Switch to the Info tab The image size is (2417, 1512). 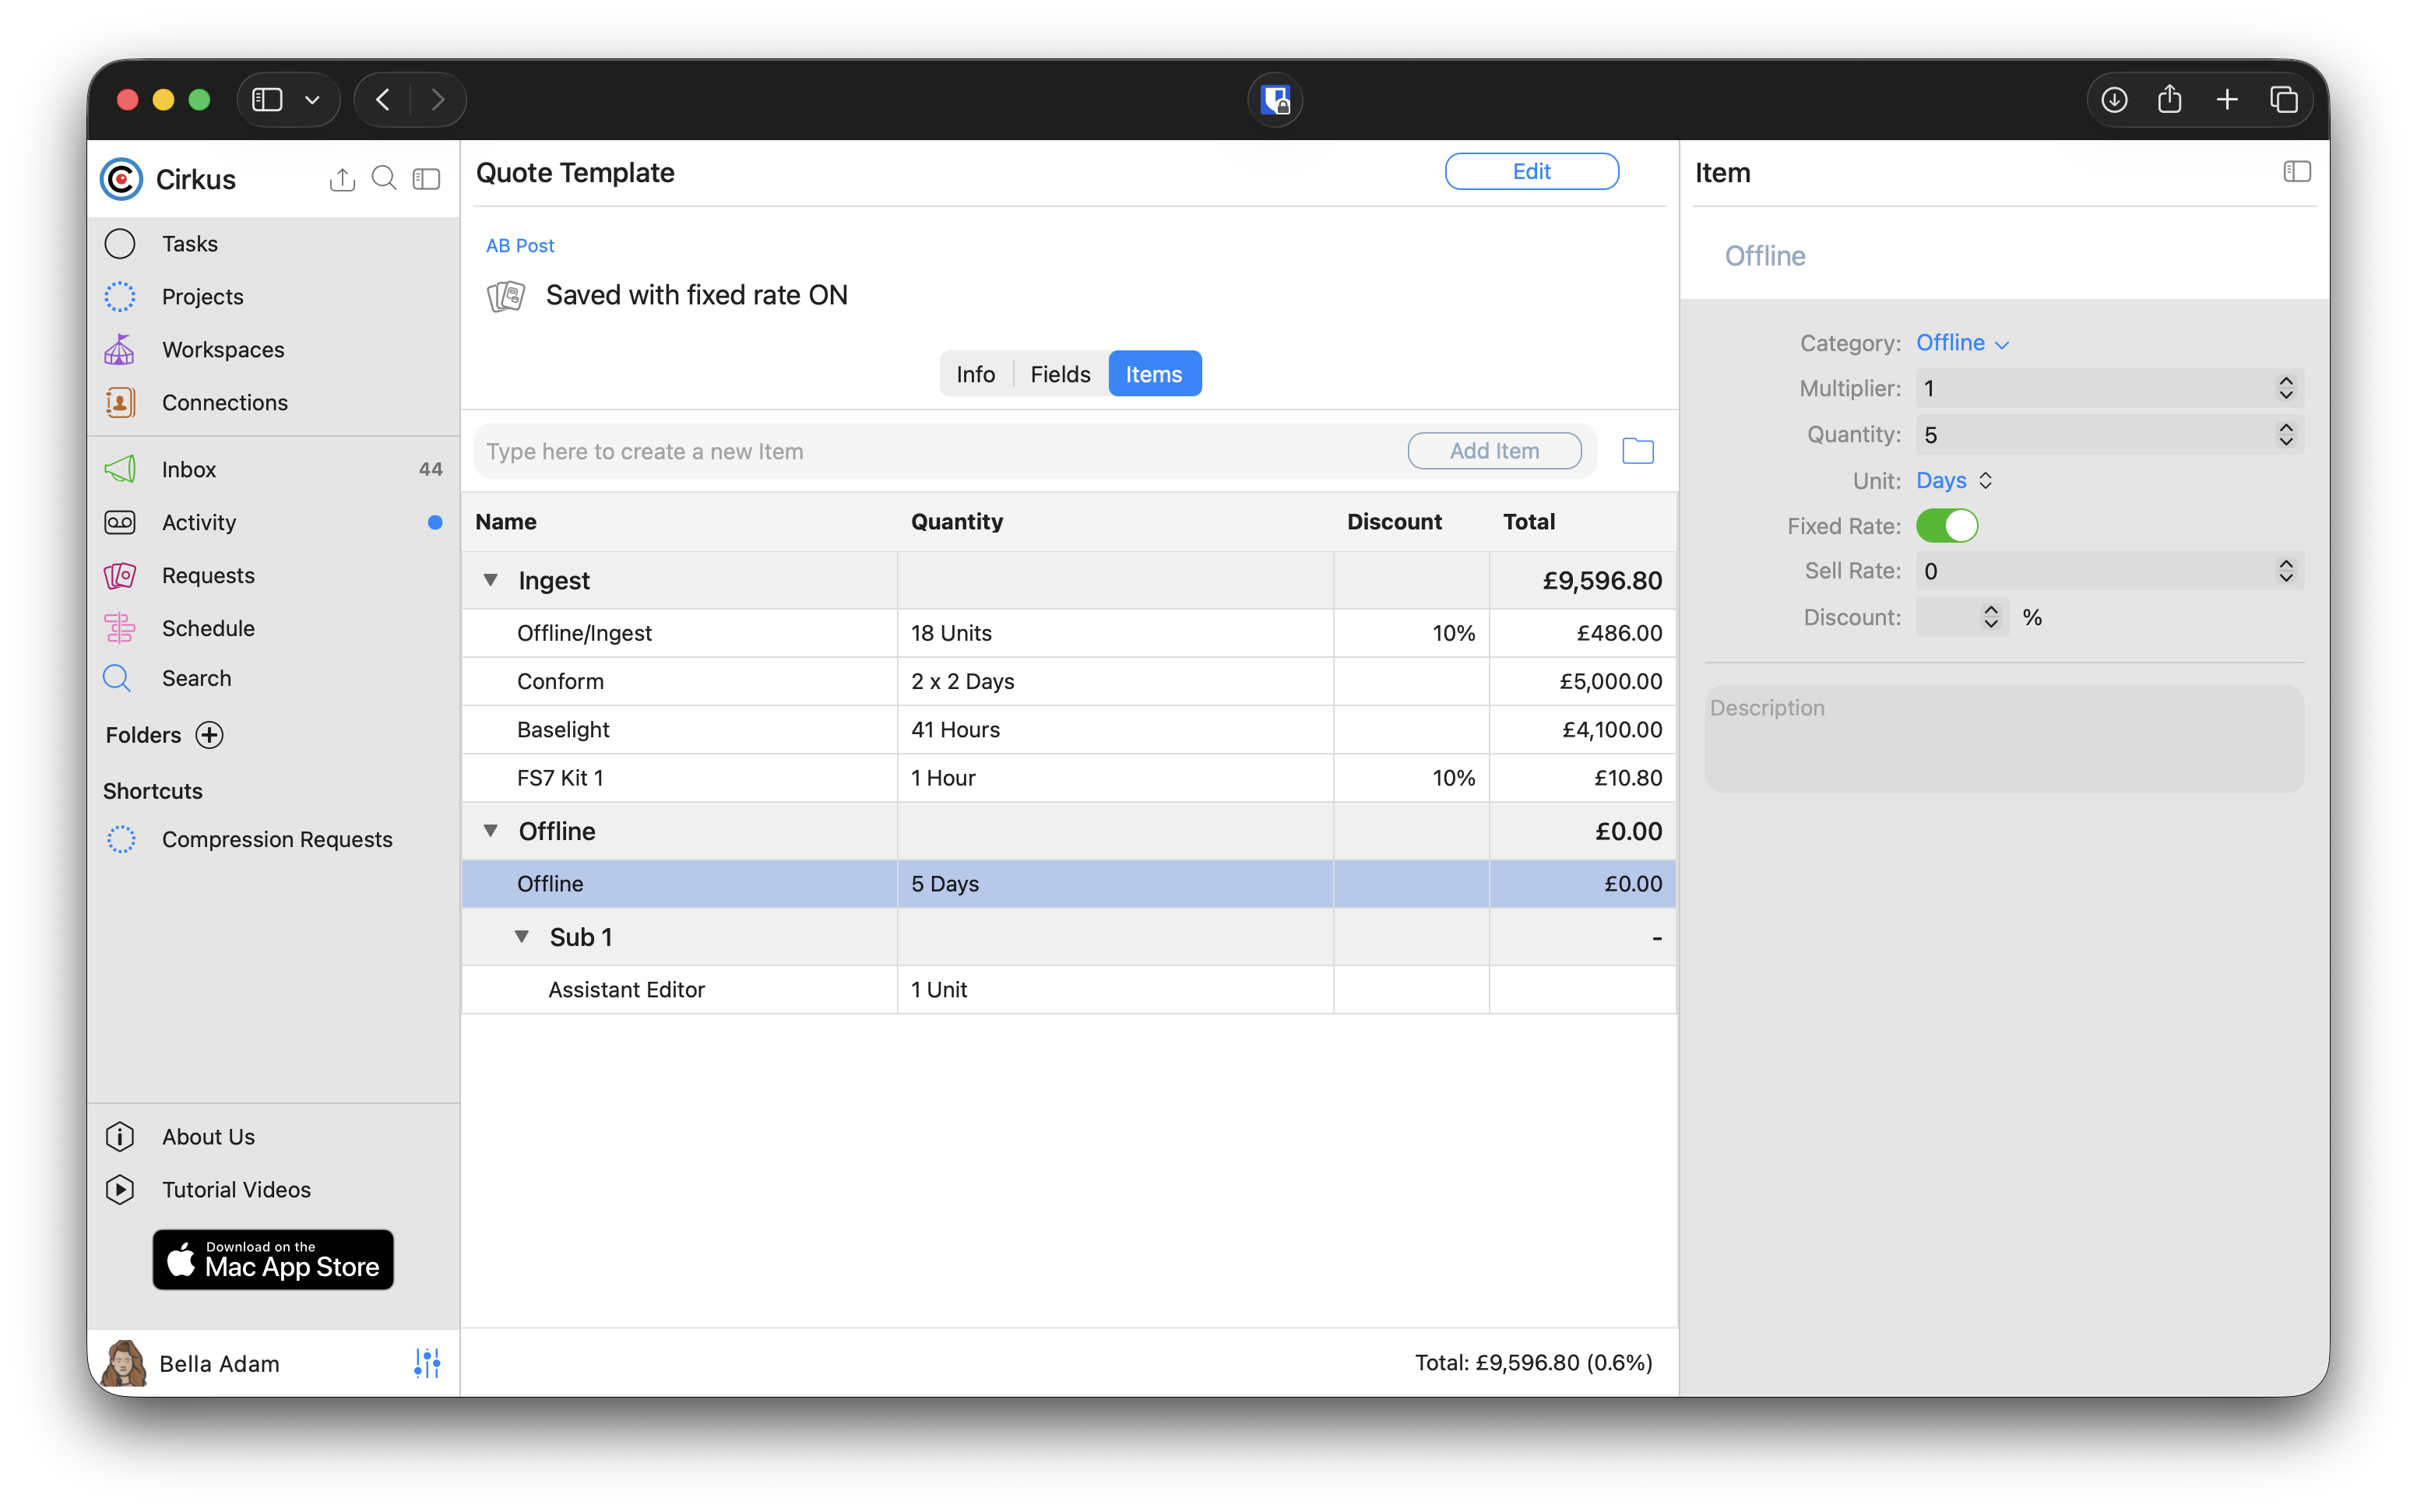(x=975, y=374)
